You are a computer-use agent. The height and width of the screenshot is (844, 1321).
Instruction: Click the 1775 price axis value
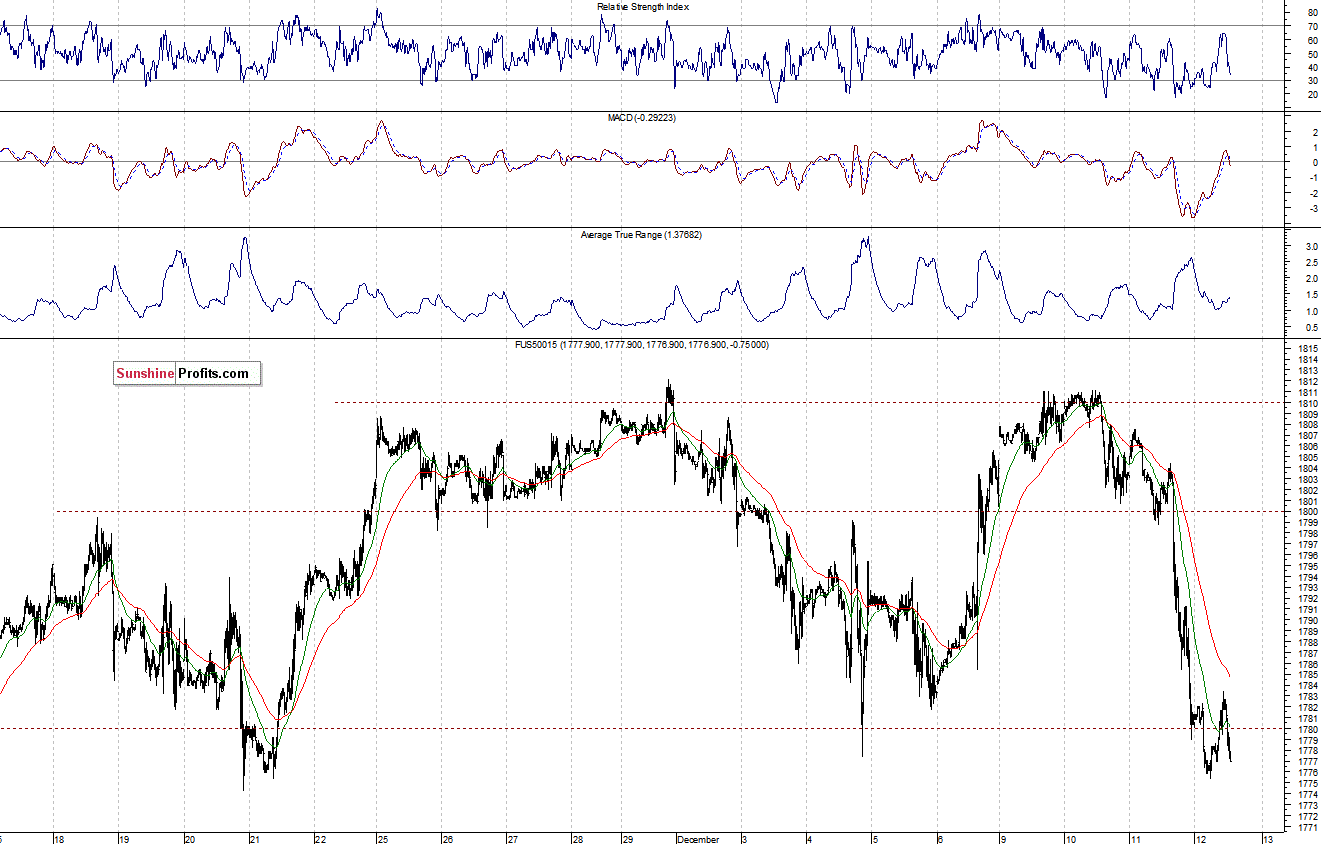(x=1307, y=783)
